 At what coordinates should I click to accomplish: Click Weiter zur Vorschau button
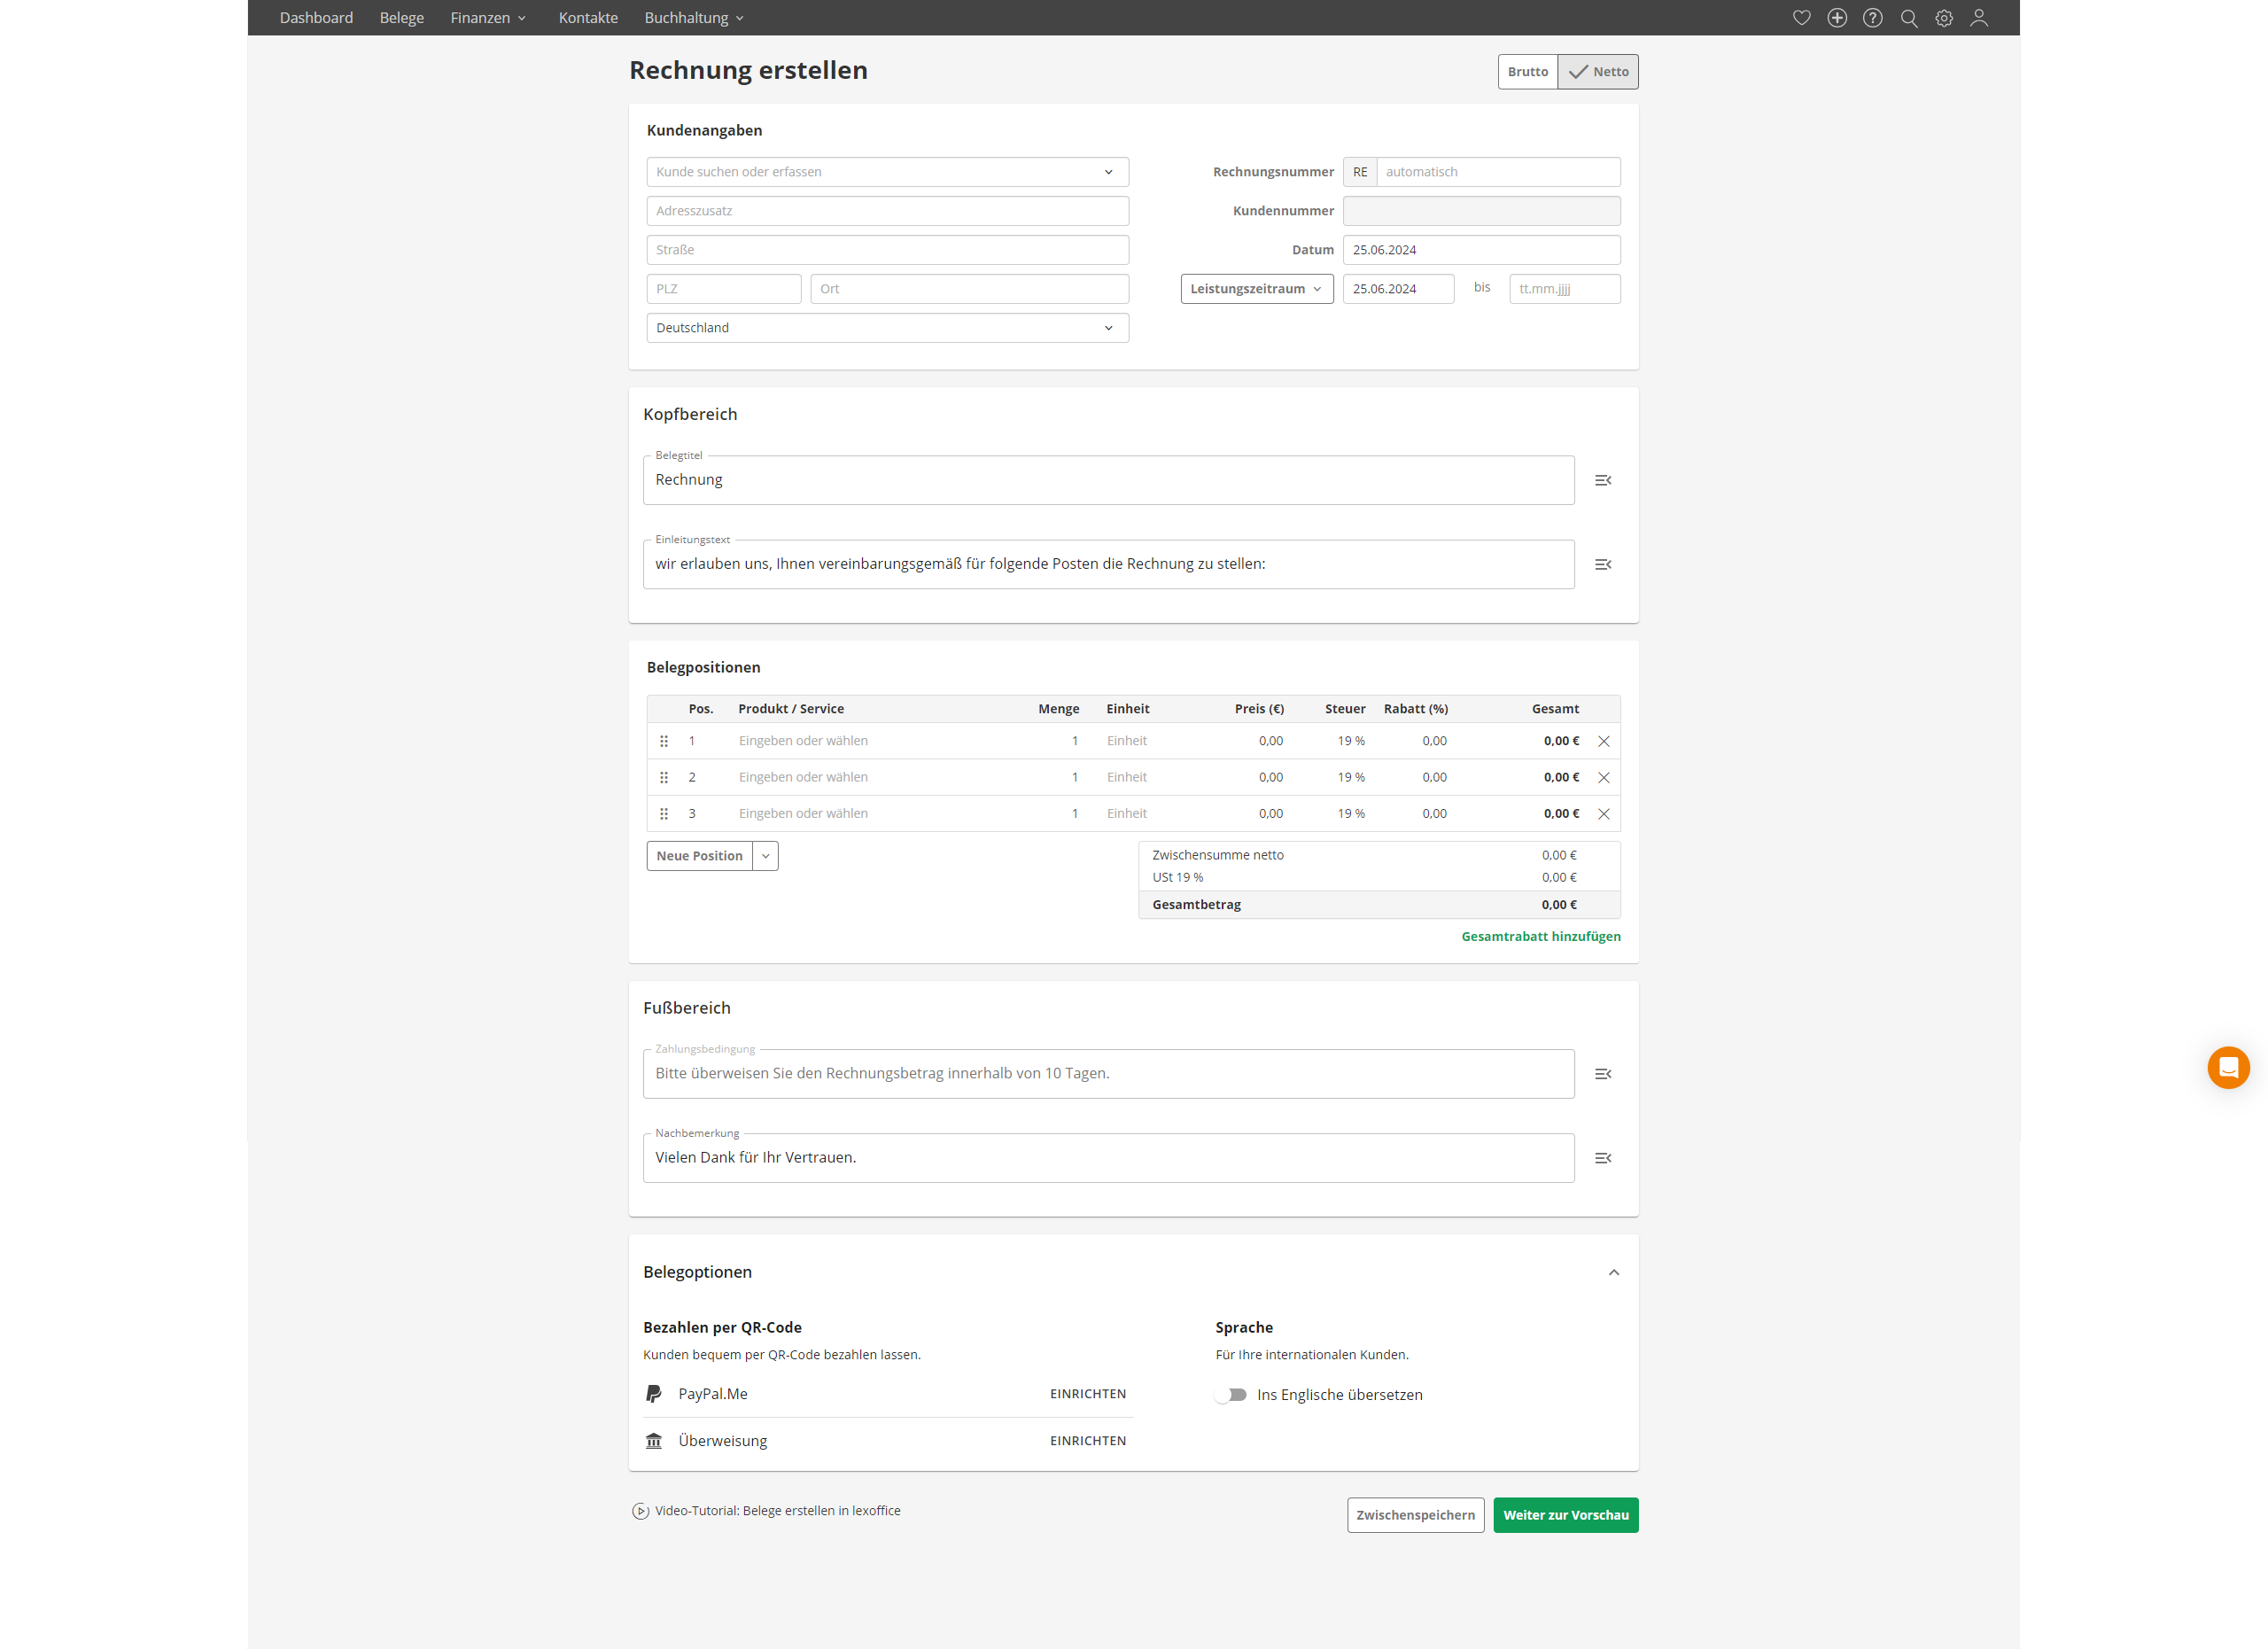[x=1565, y=1515]
